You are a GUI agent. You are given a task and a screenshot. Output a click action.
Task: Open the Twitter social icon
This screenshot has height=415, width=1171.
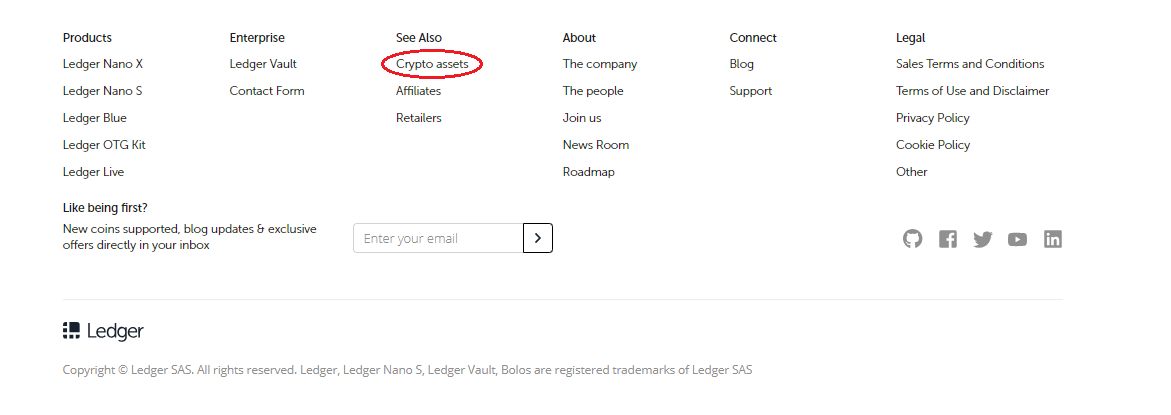pyautogui.click(x=983, y=239)
